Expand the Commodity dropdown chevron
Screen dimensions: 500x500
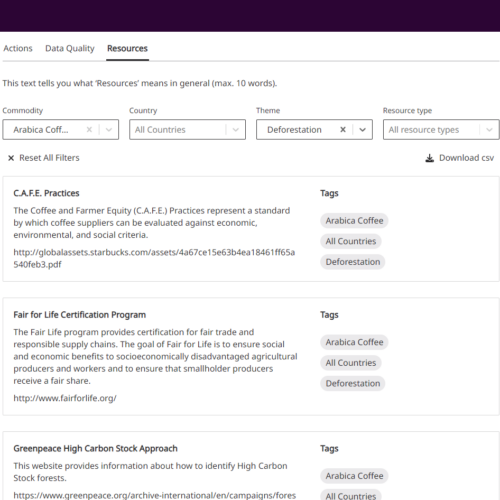tap(109, 130)
